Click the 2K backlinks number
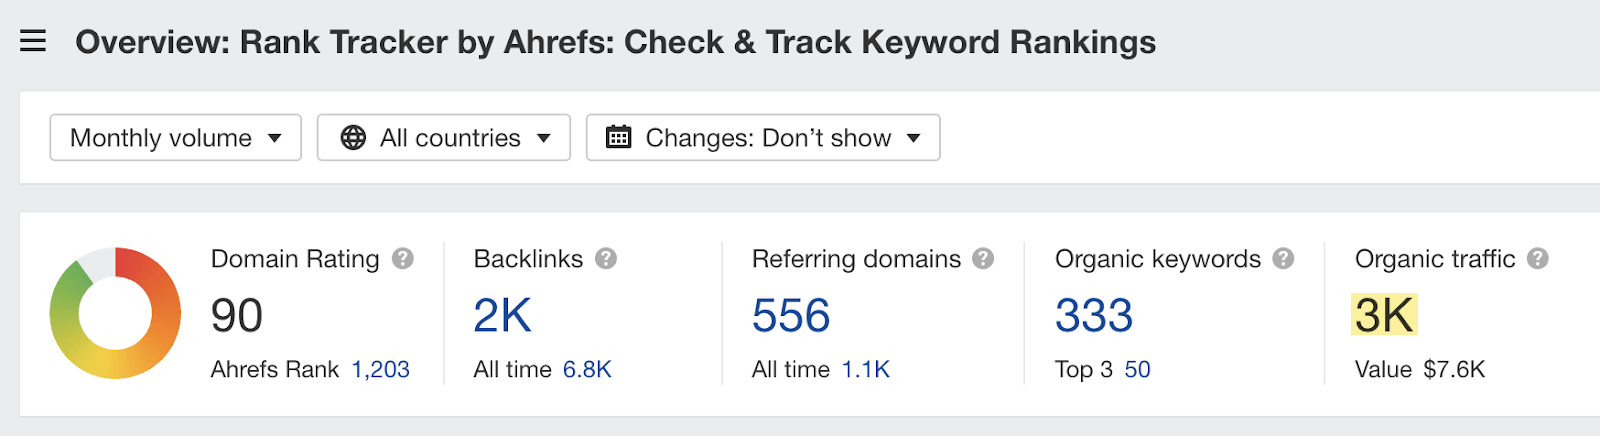Viewport: 1600px width, 436px height. click(502, 316)
